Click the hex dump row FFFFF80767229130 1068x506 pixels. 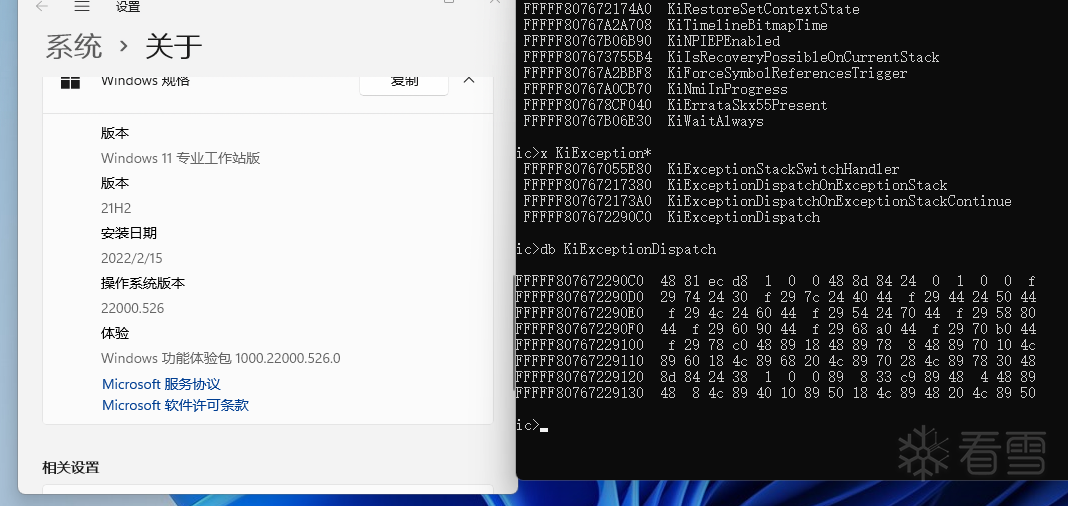coord(776,393)
